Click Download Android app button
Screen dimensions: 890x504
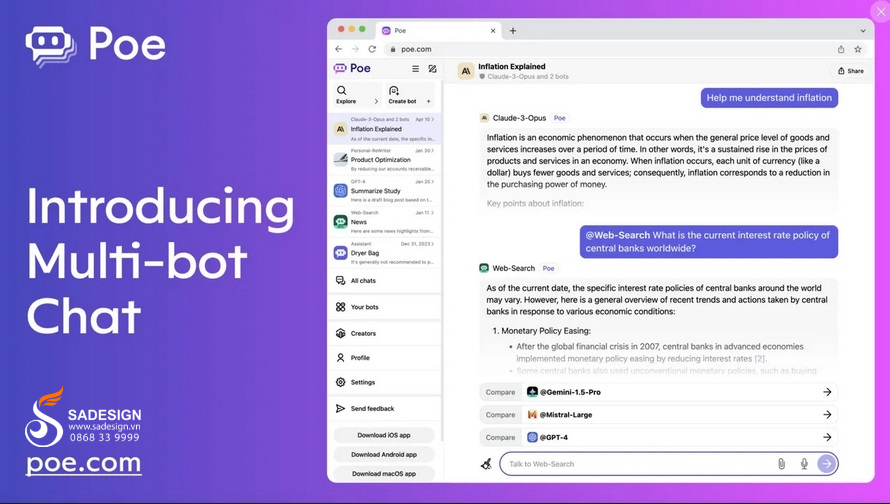tap(384, 455)
